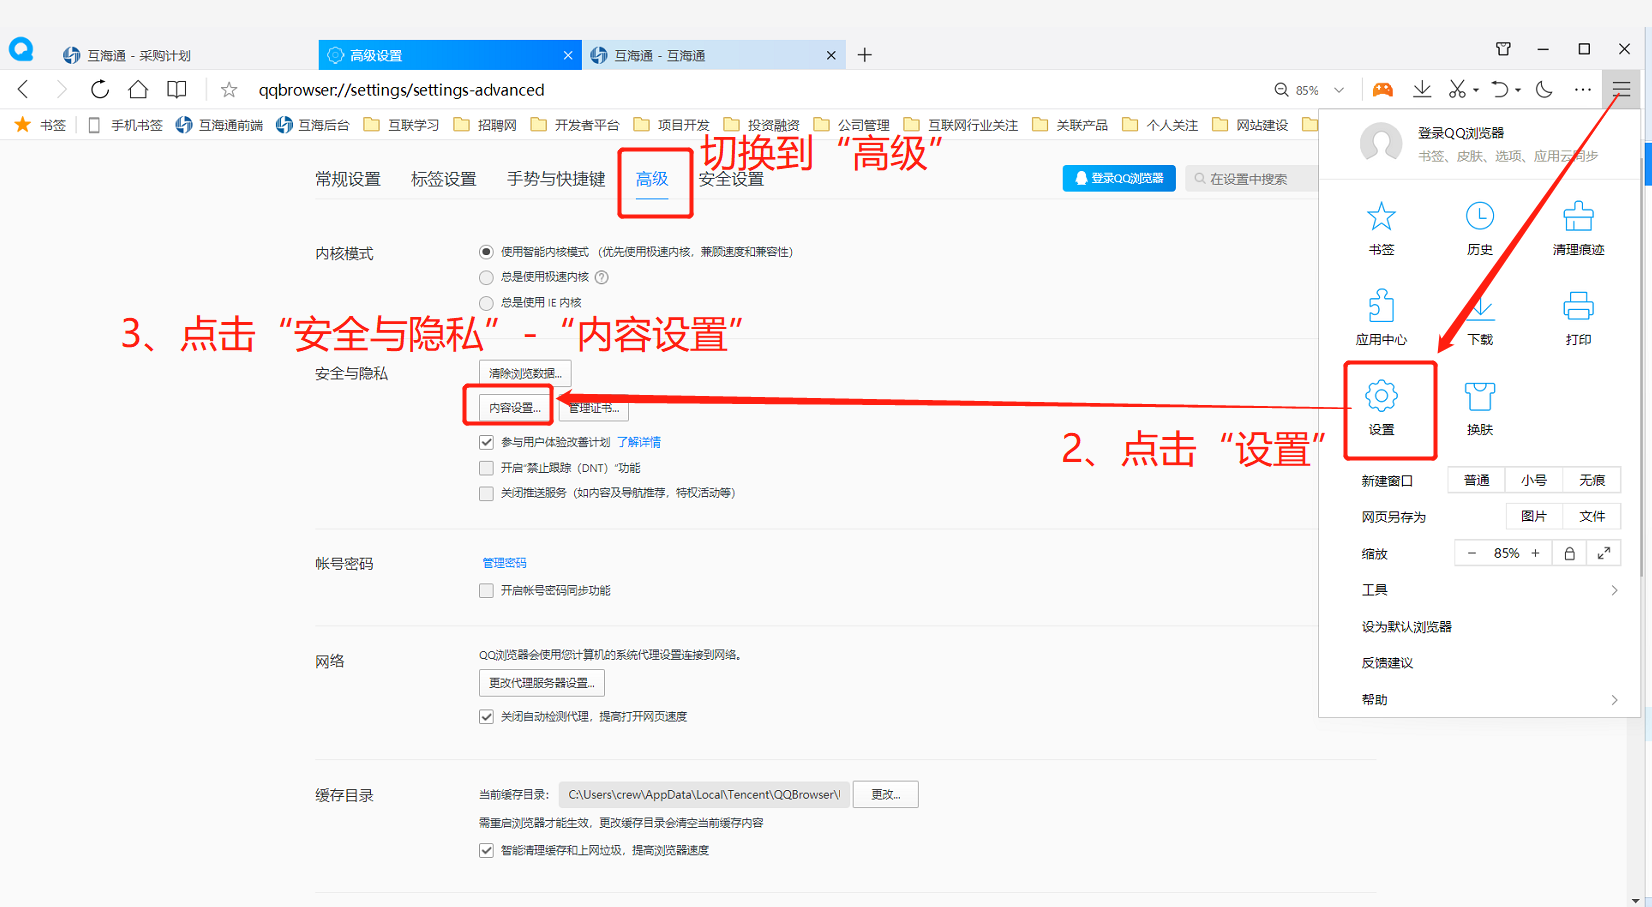1652x907 pixels.
Task: Open 书签 from the menu panel
Action: 1381,229
